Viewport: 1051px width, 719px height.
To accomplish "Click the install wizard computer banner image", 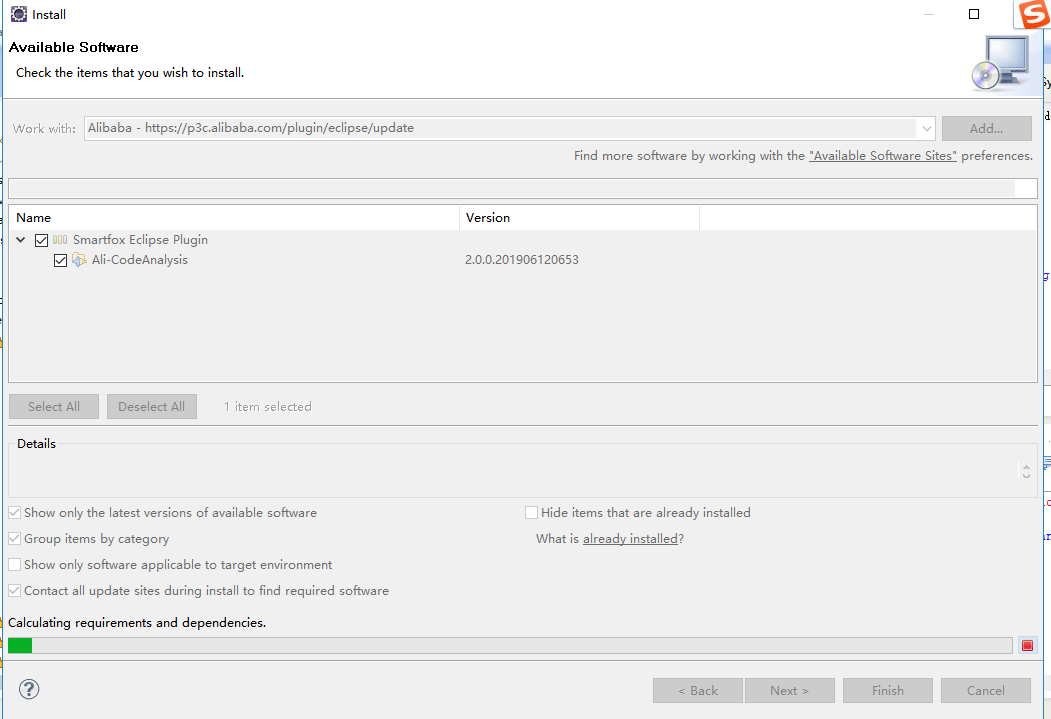I will click(x=1001, y=64).
